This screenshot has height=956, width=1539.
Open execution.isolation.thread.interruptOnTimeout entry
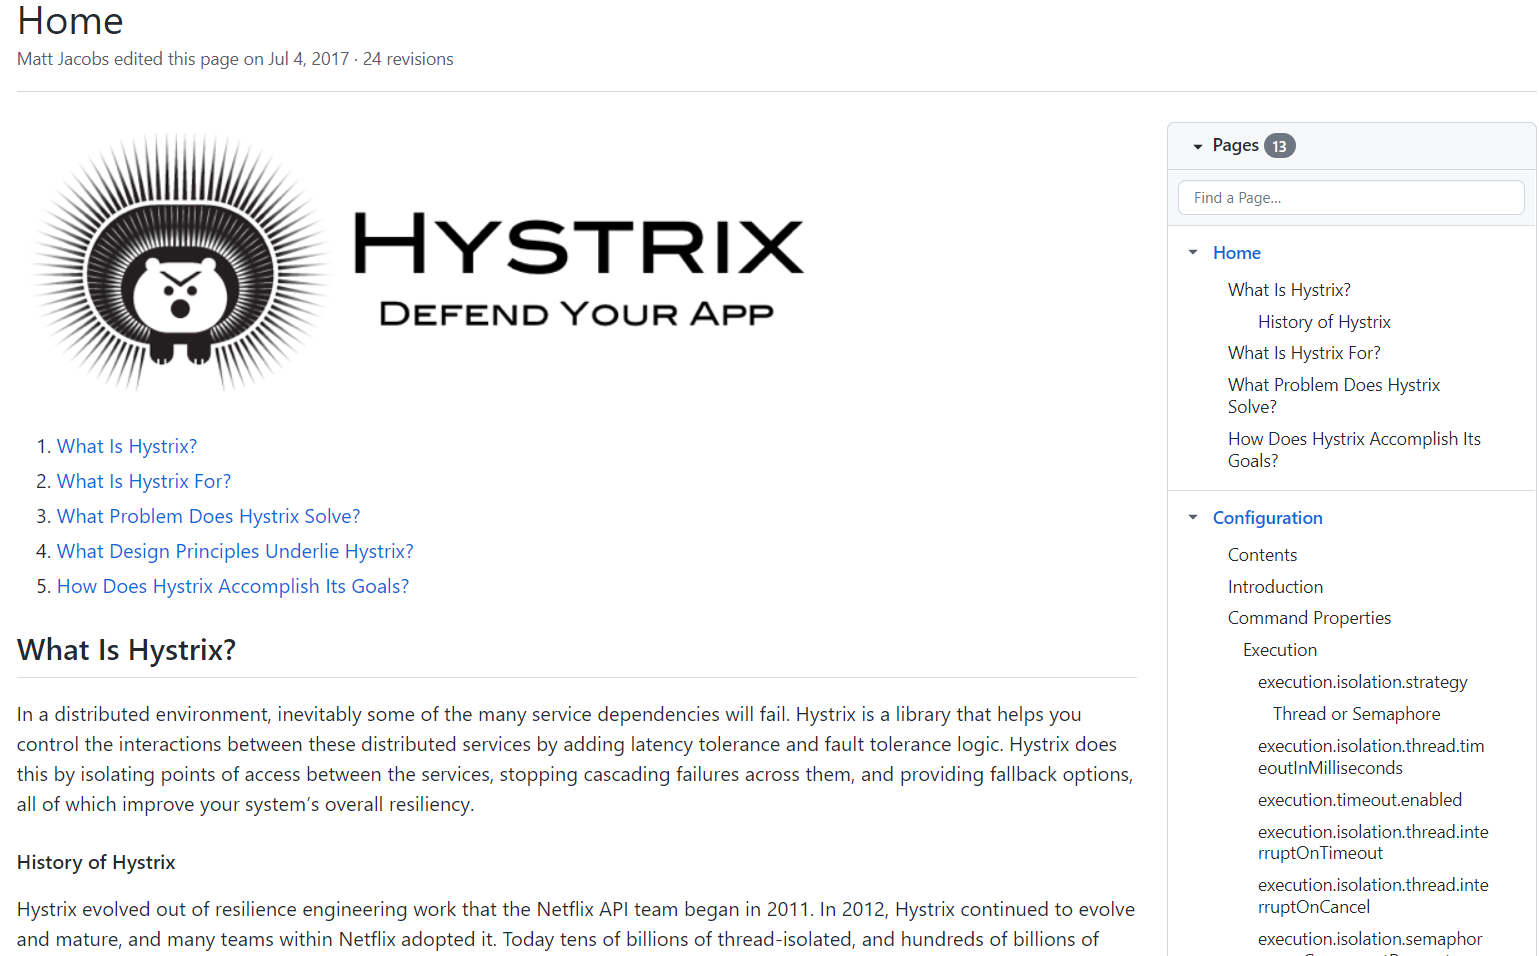(x=1373, y=842)
